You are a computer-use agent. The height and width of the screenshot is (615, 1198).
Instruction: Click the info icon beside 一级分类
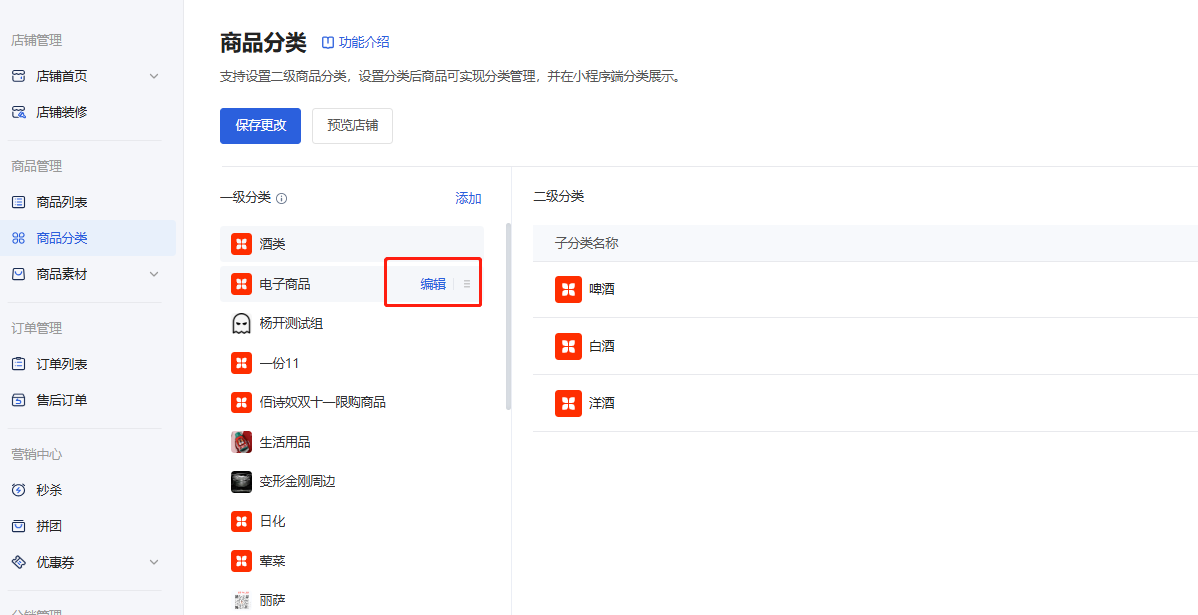coord(281,199)
